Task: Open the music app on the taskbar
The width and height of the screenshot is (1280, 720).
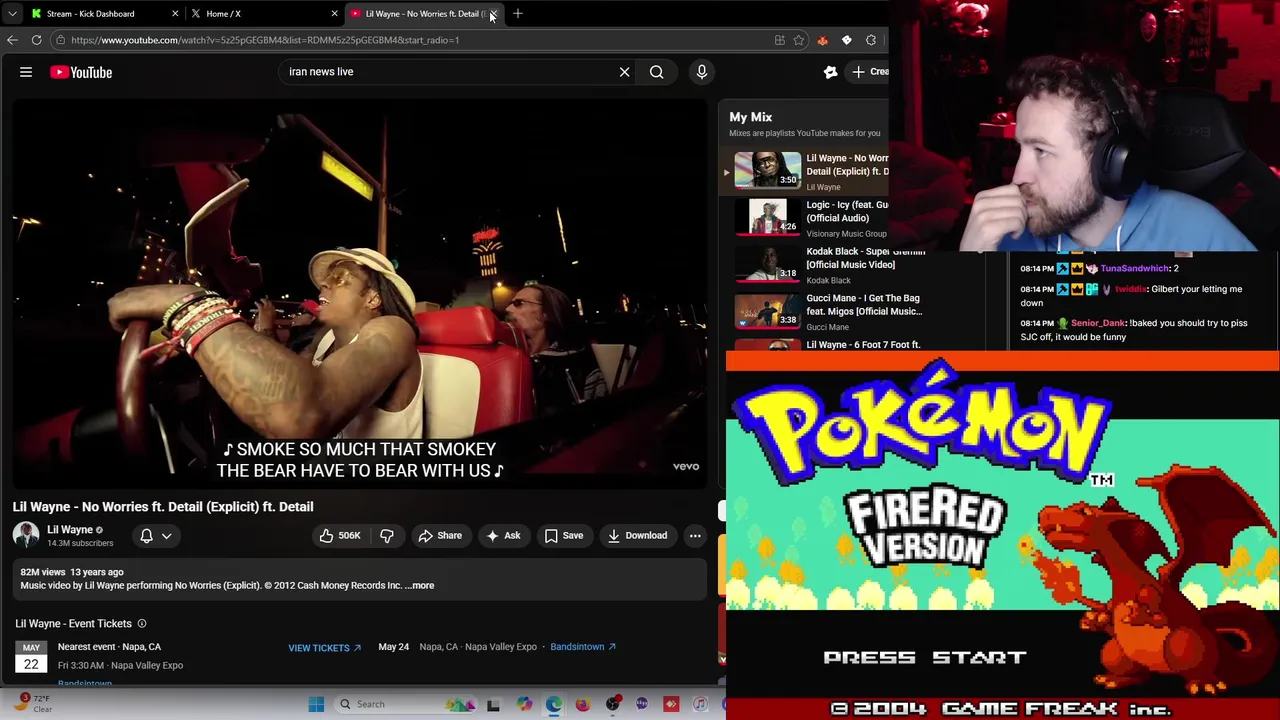Action: click(x=701, y=704)
